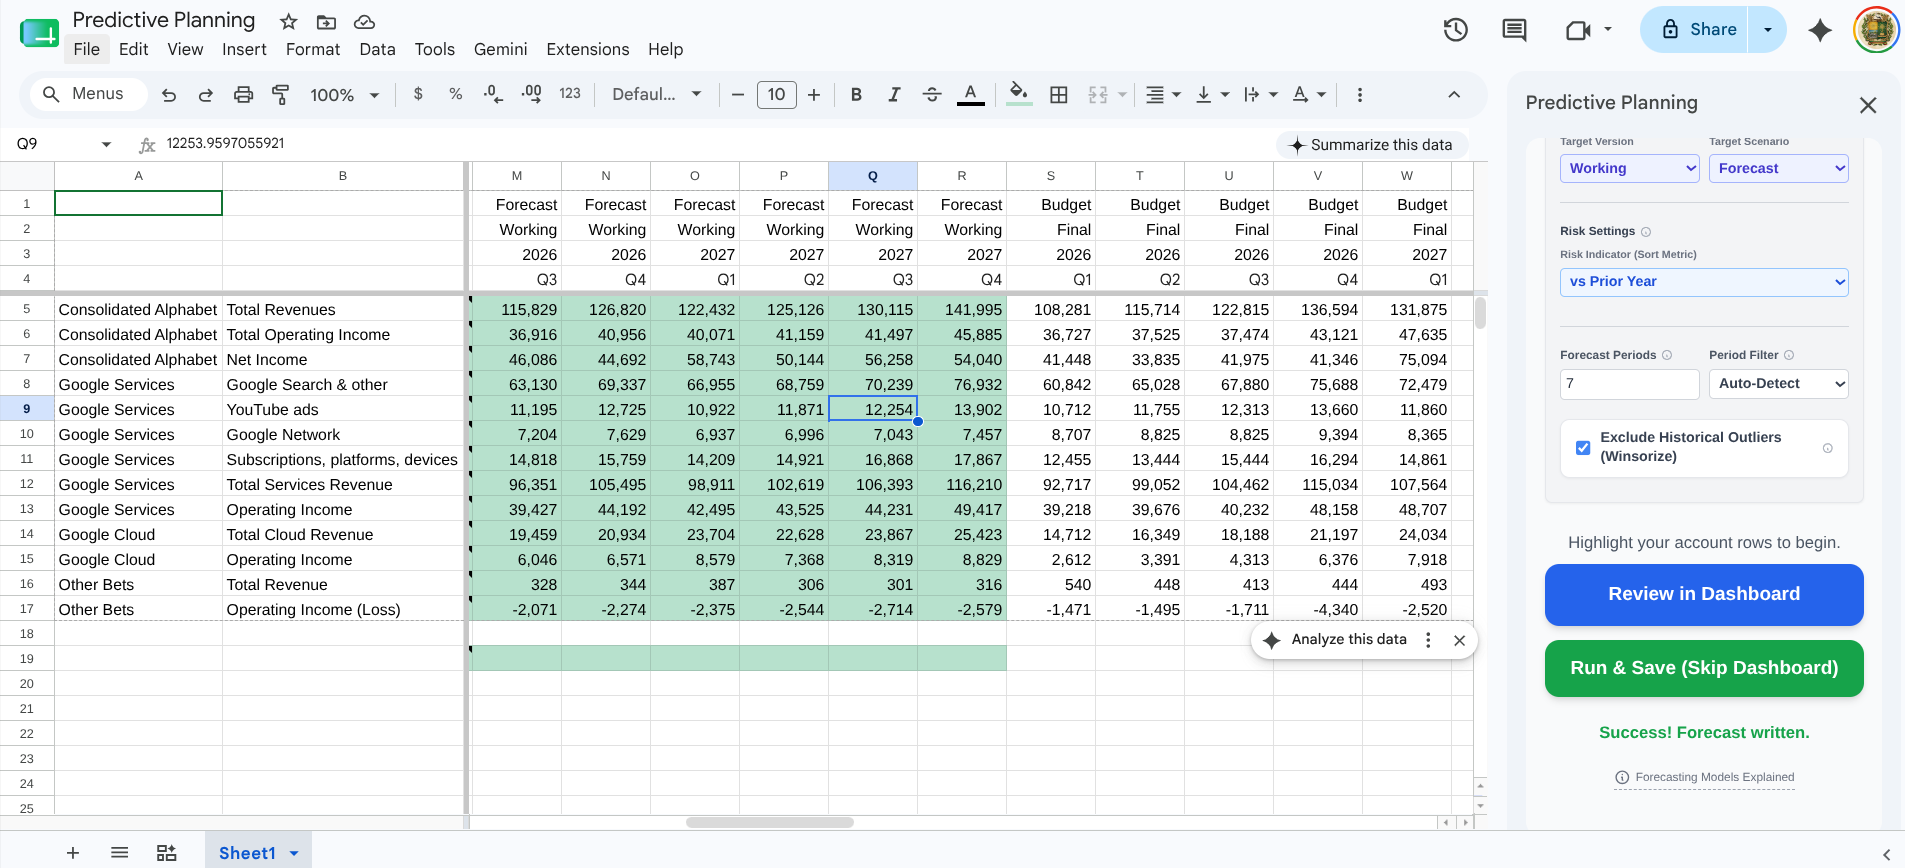
Task: Open the fill color picker
Action: (x=1019, y=94)
